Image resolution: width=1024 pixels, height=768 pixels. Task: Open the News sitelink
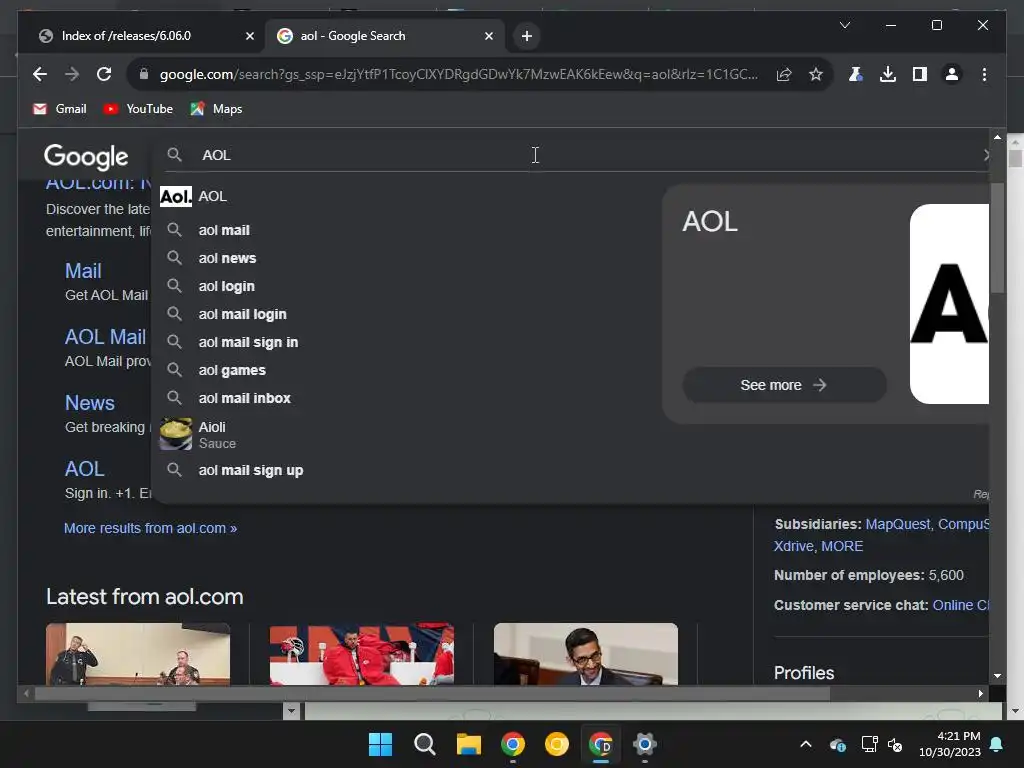click(x=89, y=403)
